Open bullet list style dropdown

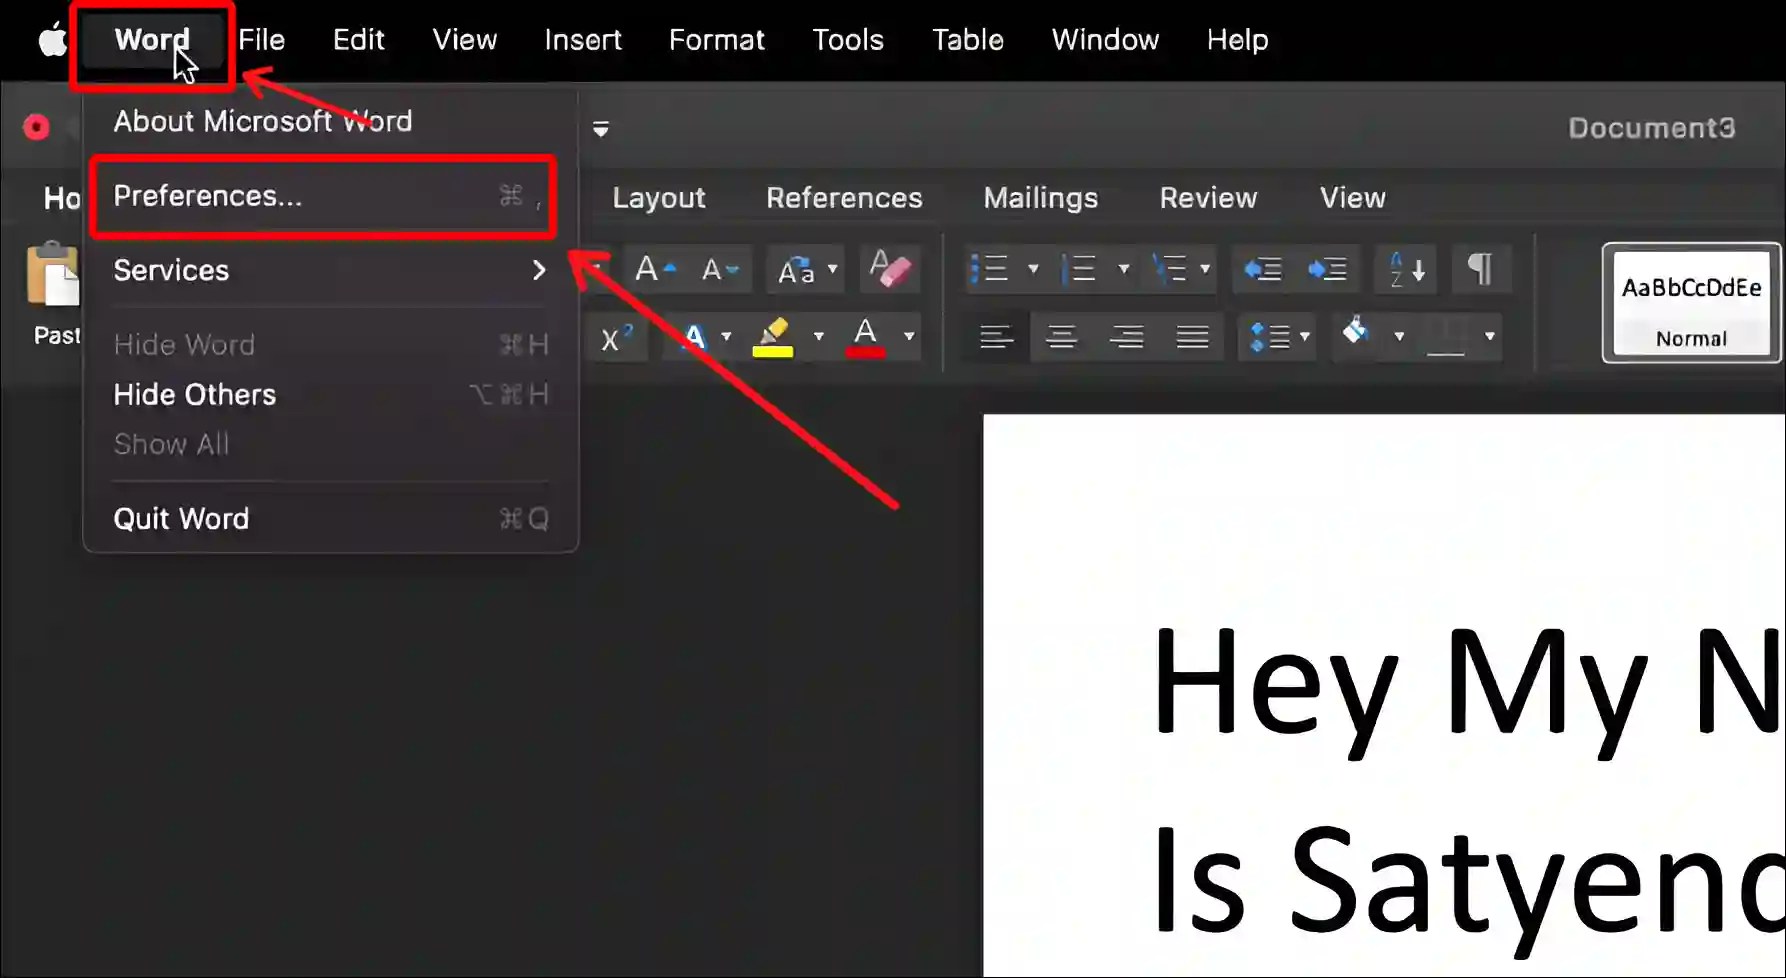tap(1033, 269)
